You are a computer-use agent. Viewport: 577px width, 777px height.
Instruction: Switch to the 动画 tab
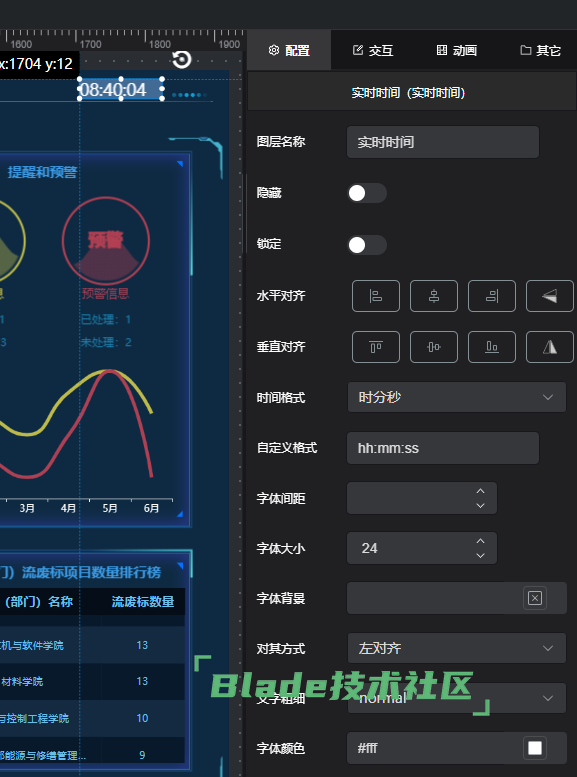(x=457, y=50)
